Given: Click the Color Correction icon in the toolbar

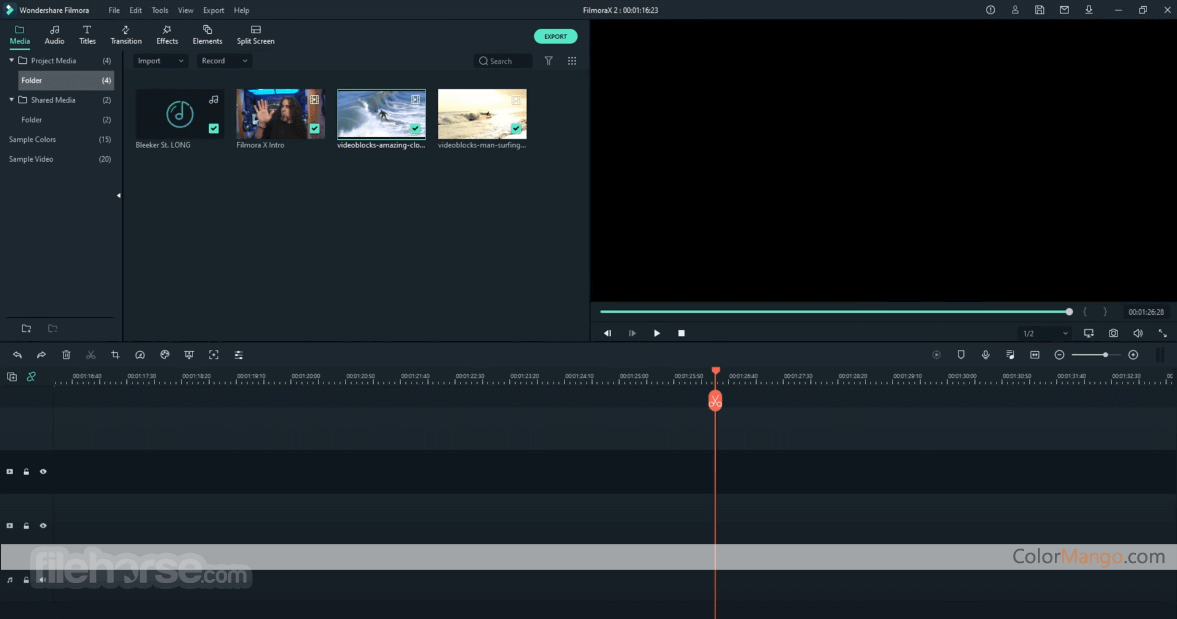Looking at the screenshot, I should [164, 355].
